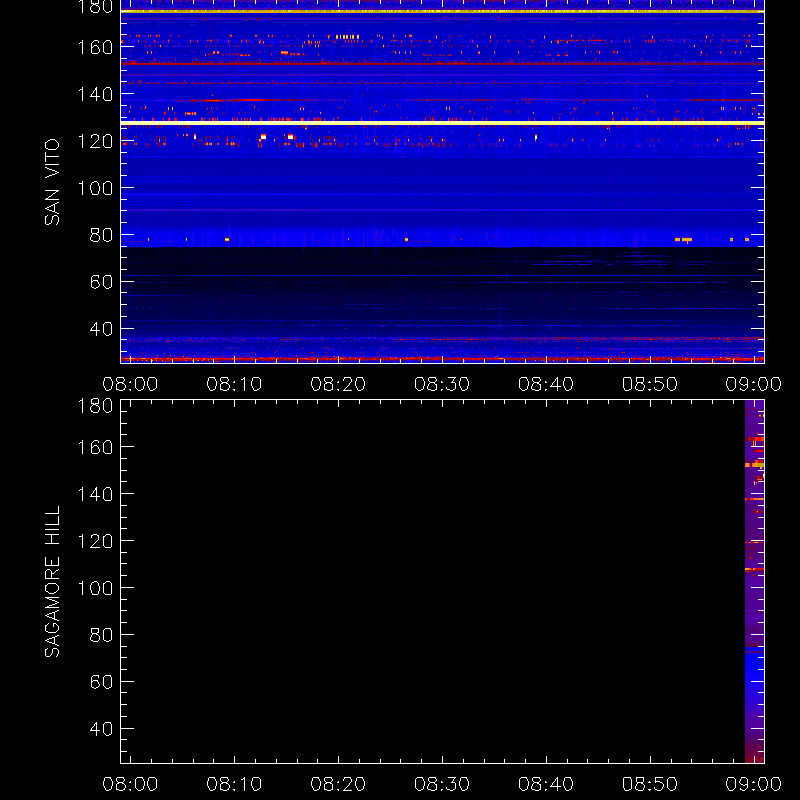Select the 120 label on San Vito axis
Viewport: 800px width, 800px height.
[x=95, y=141]
